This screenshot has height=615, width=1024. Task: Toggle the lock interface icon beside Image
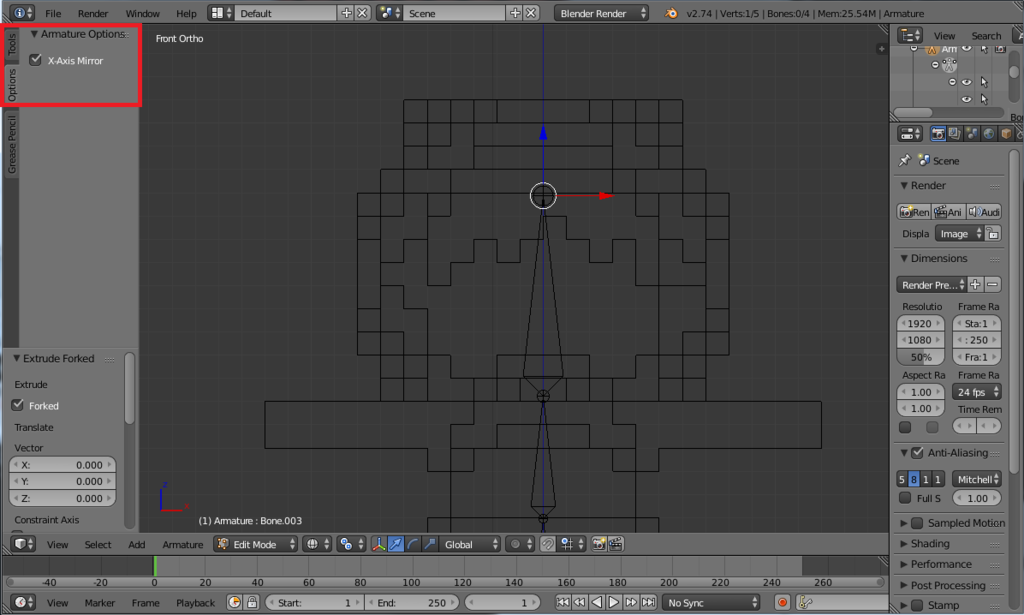tap(993, 233)
